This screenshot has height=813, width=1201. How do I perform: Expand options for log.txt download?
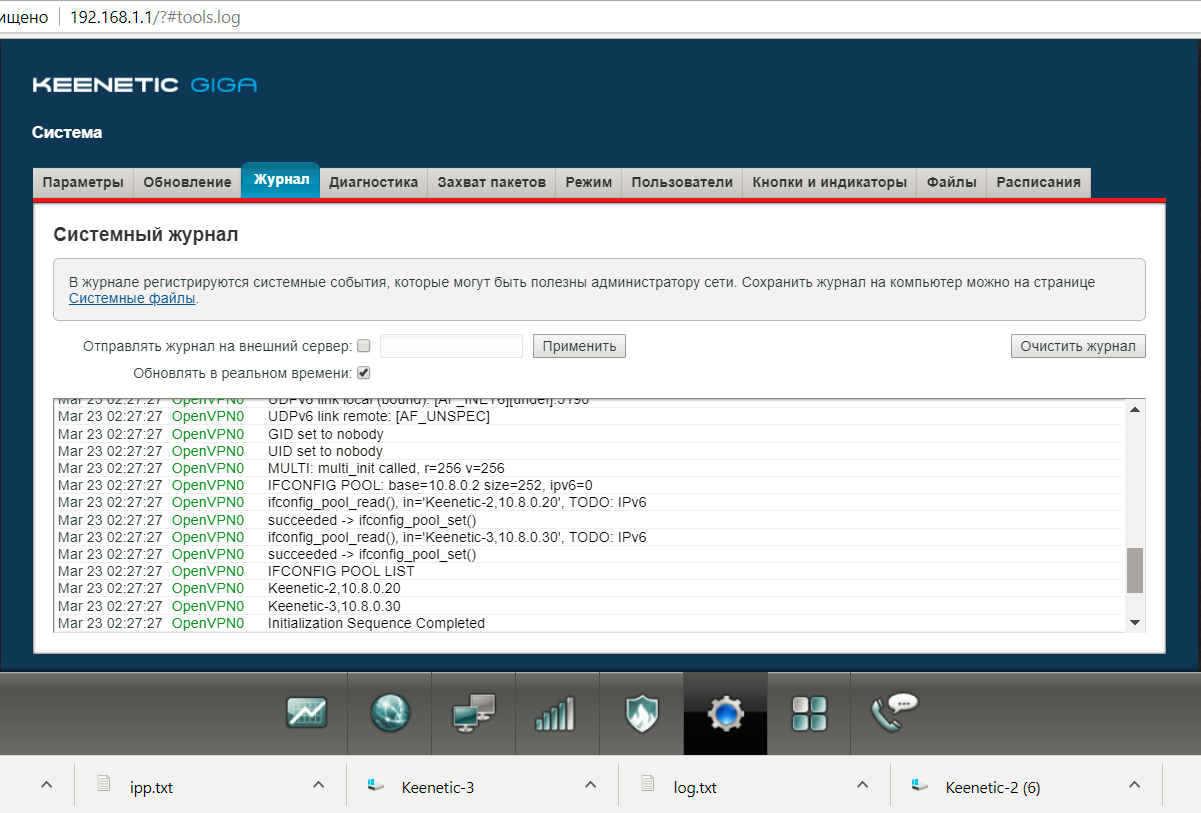(862, 786)
